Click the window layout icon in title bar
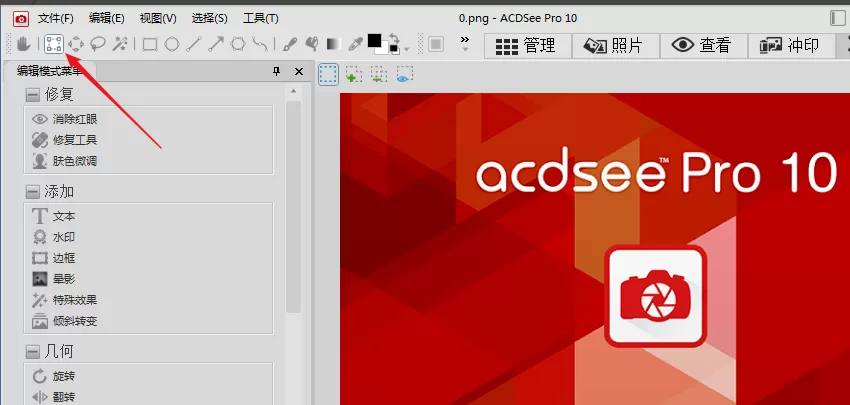 [x=838, y=18]
